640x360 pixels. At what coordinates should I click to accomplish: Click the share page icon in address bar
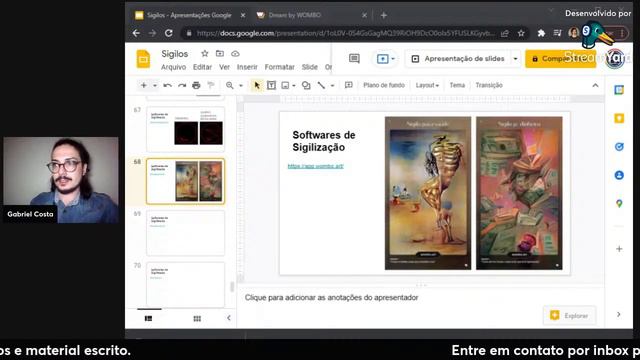coord(505,33)
